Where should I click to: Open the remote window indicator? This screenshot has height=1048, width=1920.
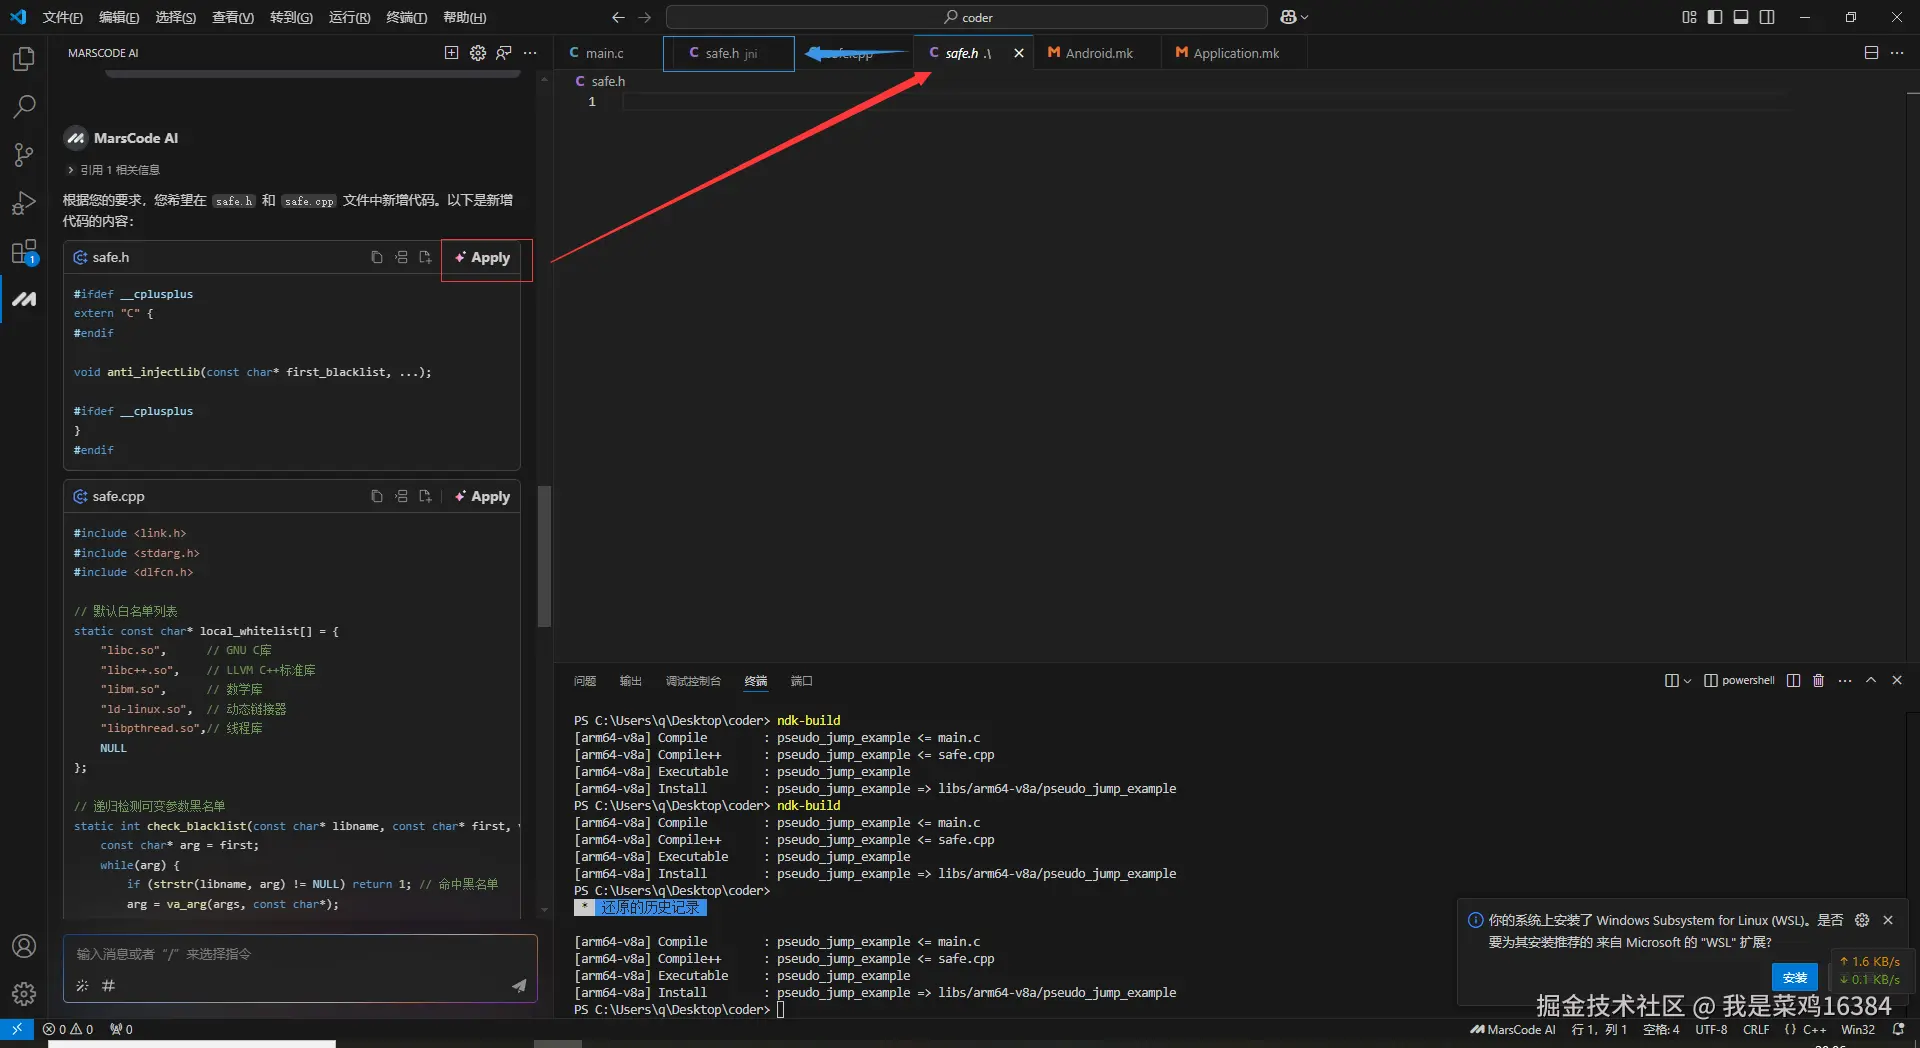(x=17, y=1029)
